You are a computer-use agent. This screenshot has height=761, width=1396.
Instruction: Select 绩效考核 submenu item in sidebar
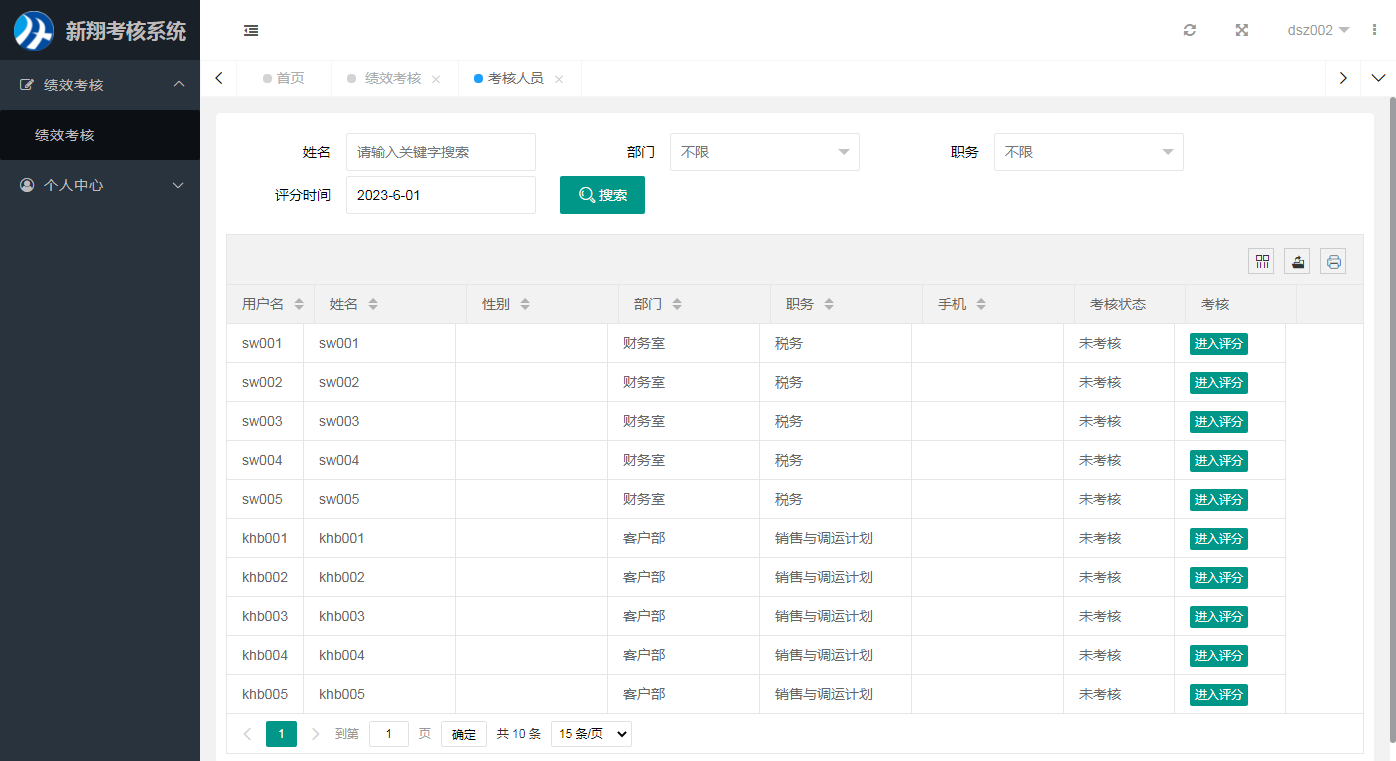click(x=65, y=135)
